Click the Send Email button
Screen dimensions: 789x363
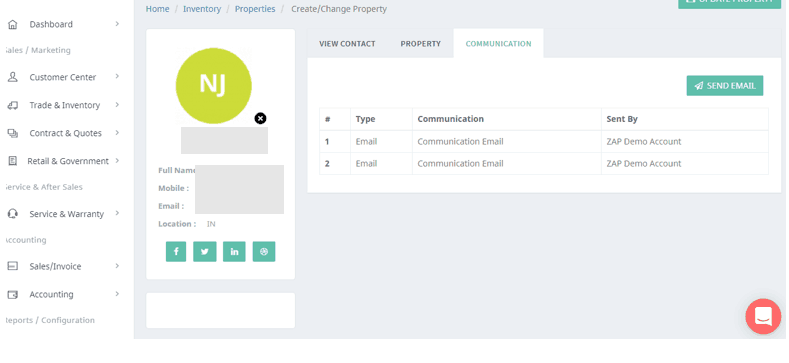[725, 86]
